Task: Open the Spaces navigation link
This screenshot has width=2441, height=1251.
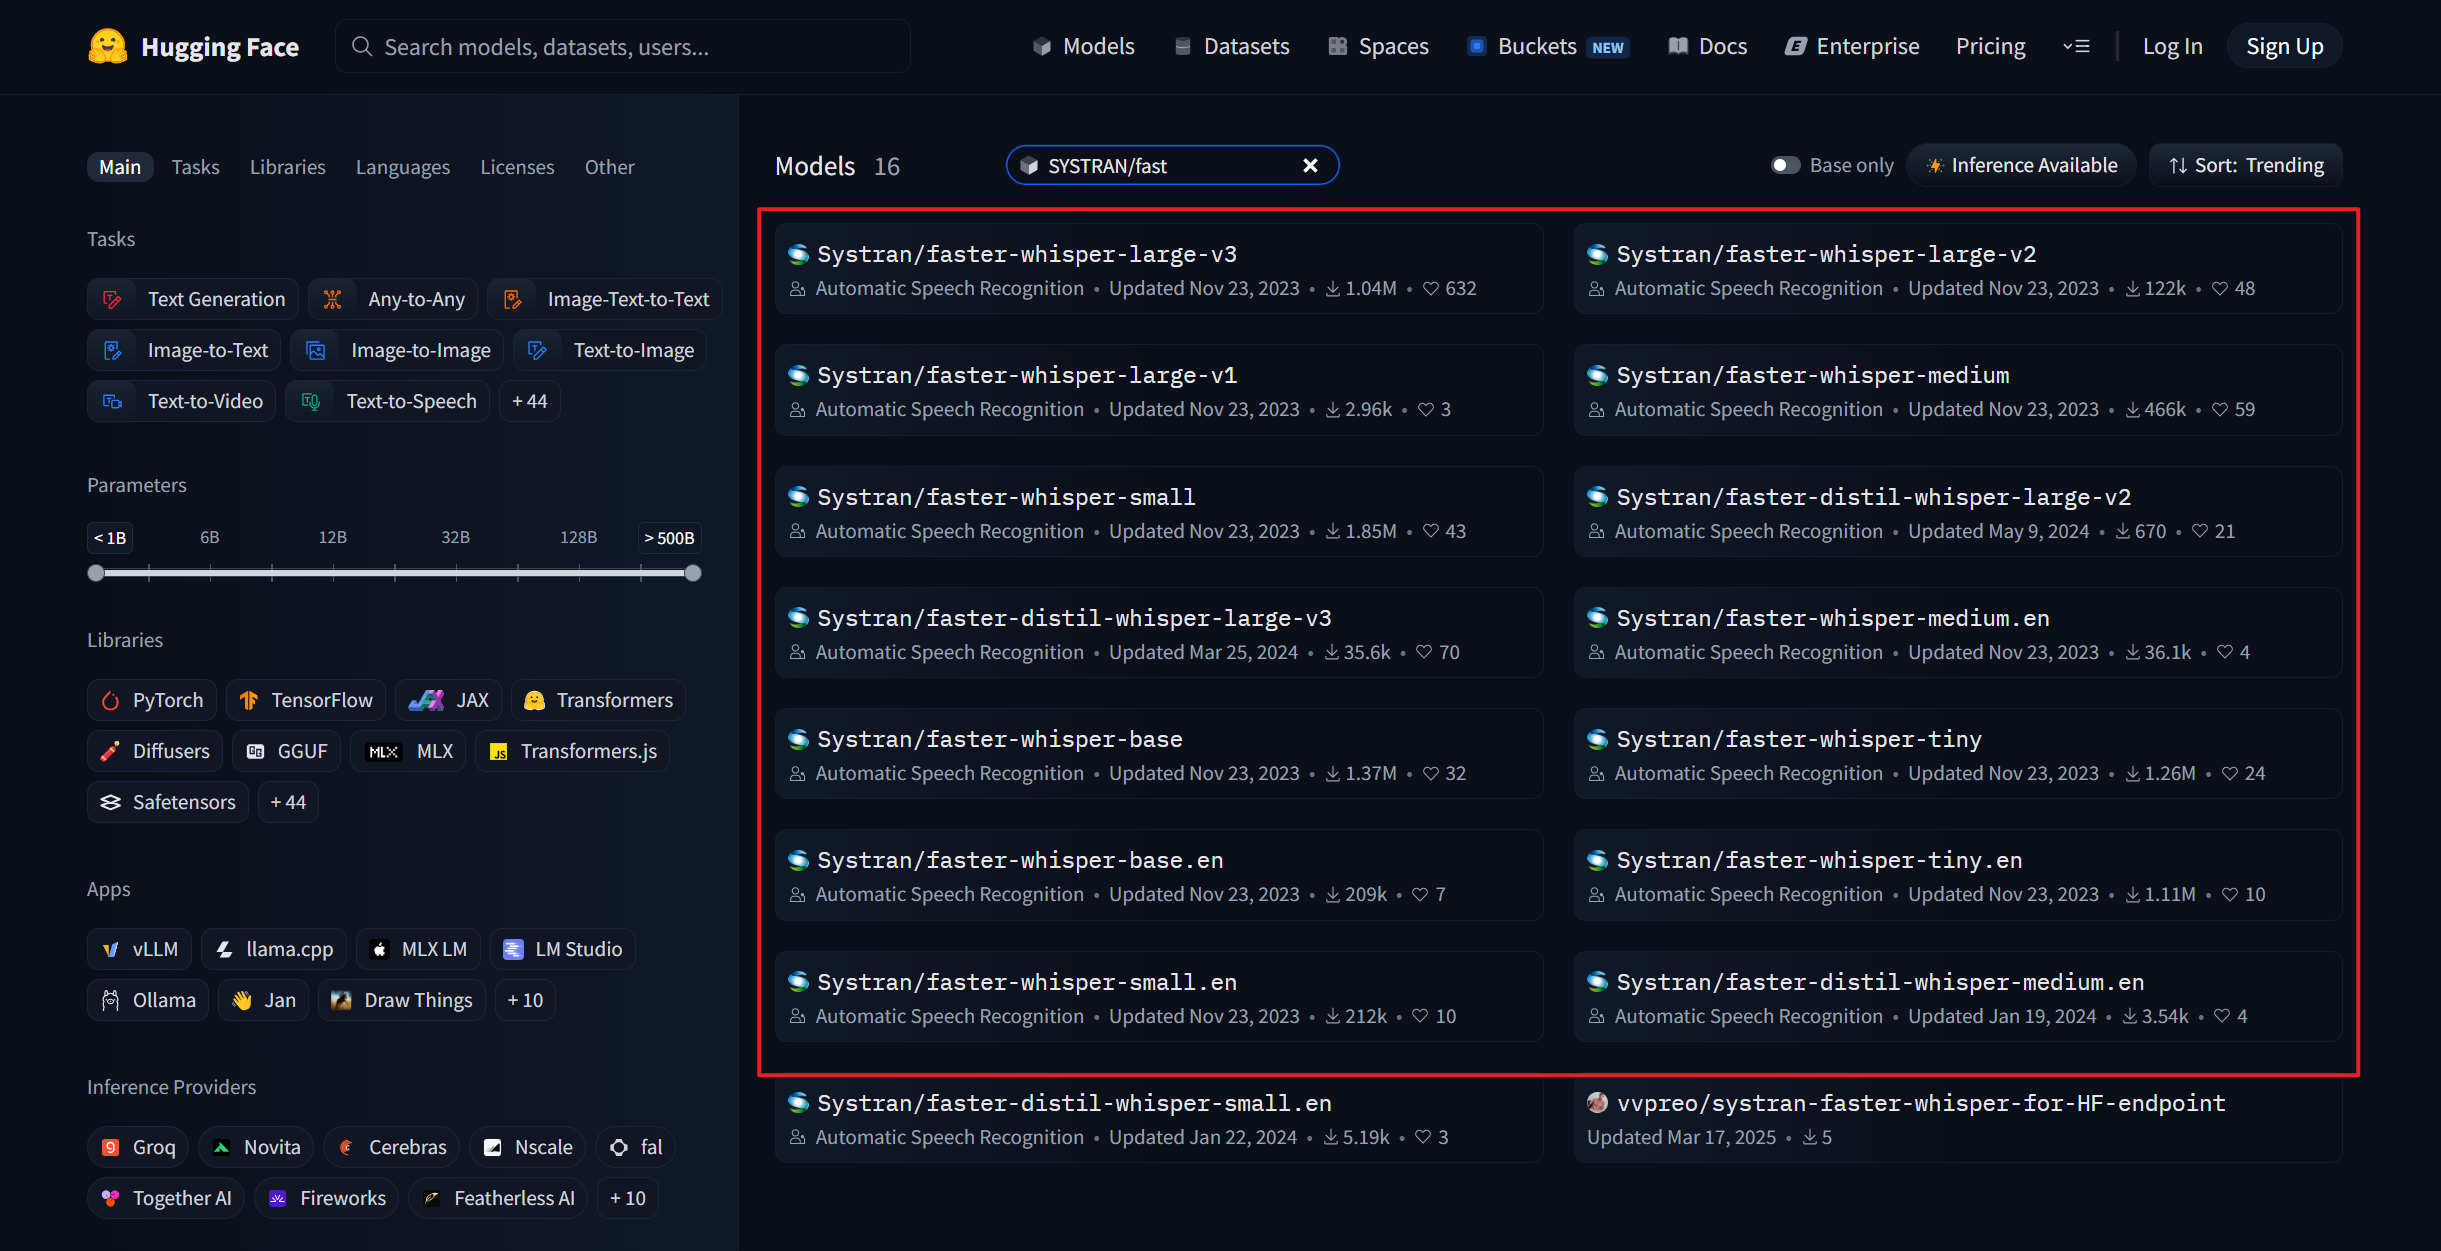Action: click(1379, 46)
